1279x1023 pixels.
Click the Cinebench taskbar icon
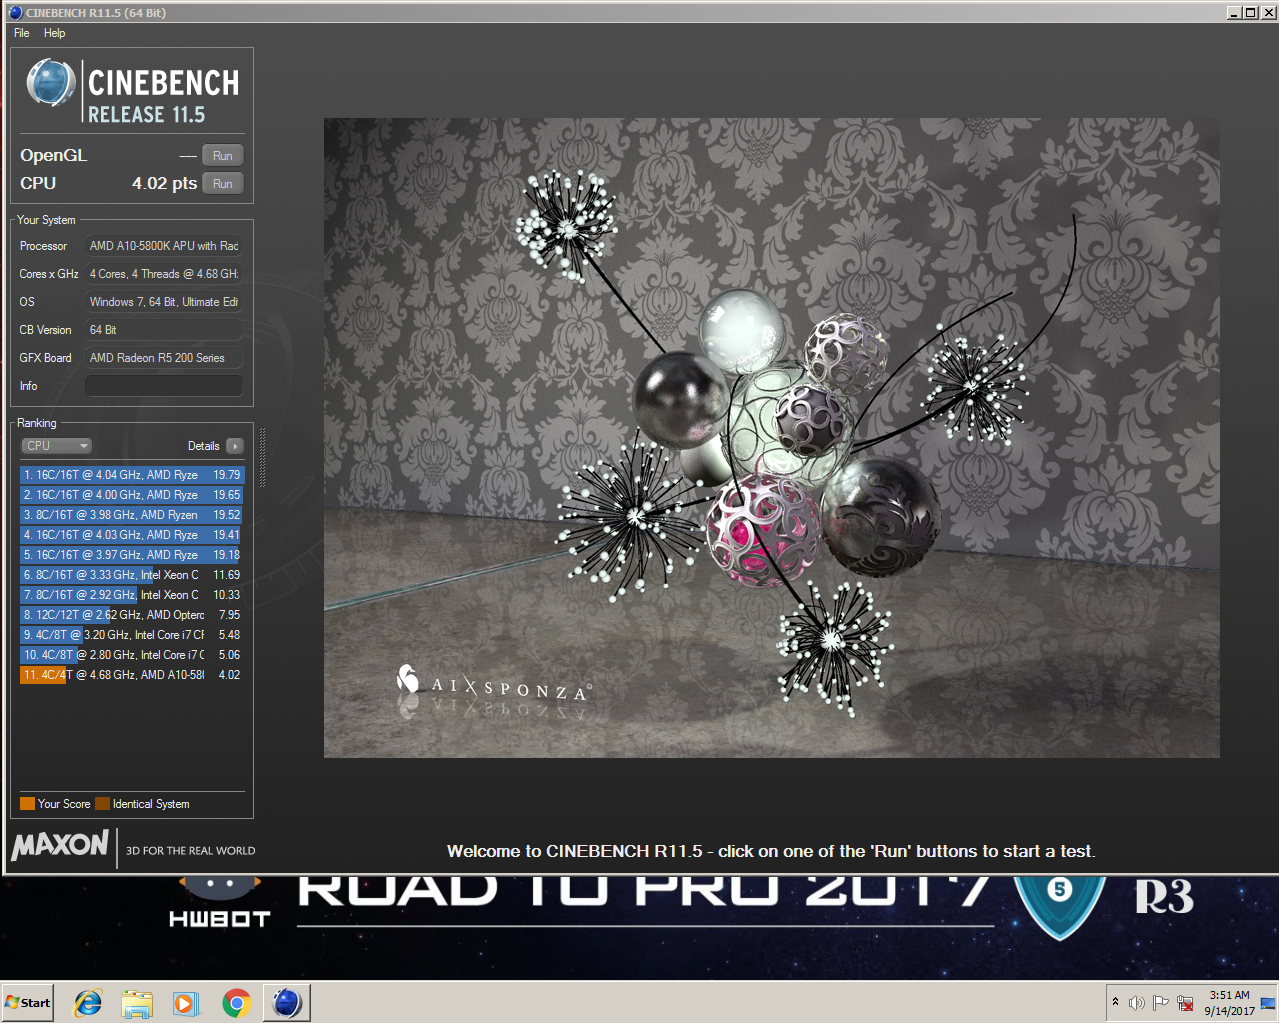click(287, 1003)
